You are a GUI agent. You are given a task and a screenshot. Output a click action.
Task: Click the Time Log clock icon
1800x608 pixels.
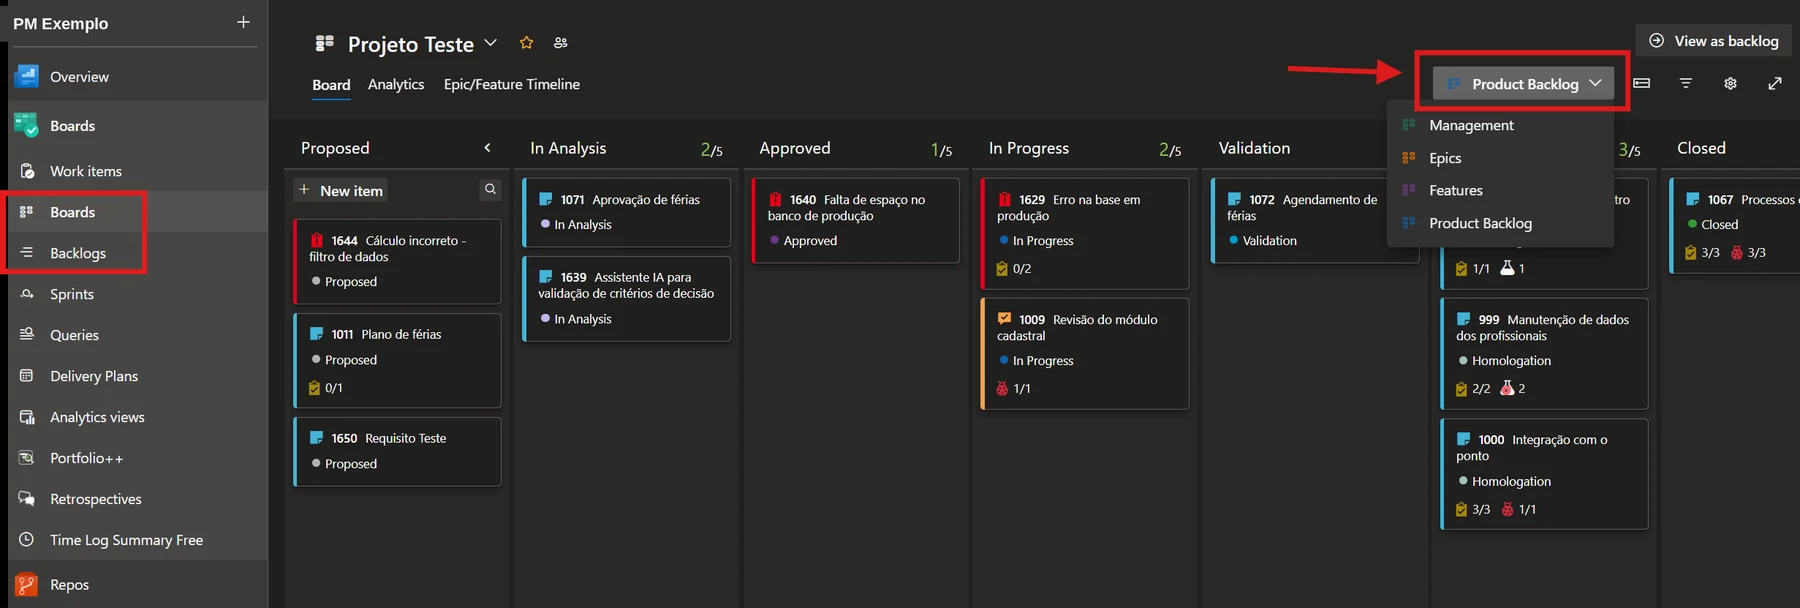(27, 540)
